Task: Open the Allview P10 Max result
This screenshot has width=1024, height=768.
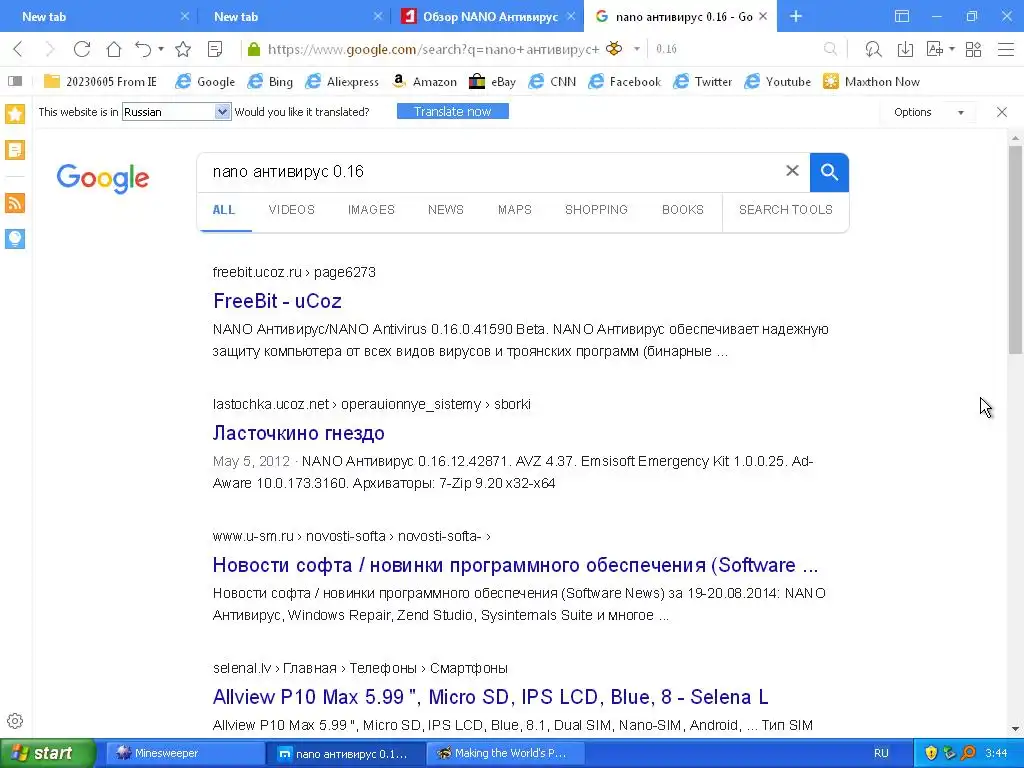Action: pos(490,697)
